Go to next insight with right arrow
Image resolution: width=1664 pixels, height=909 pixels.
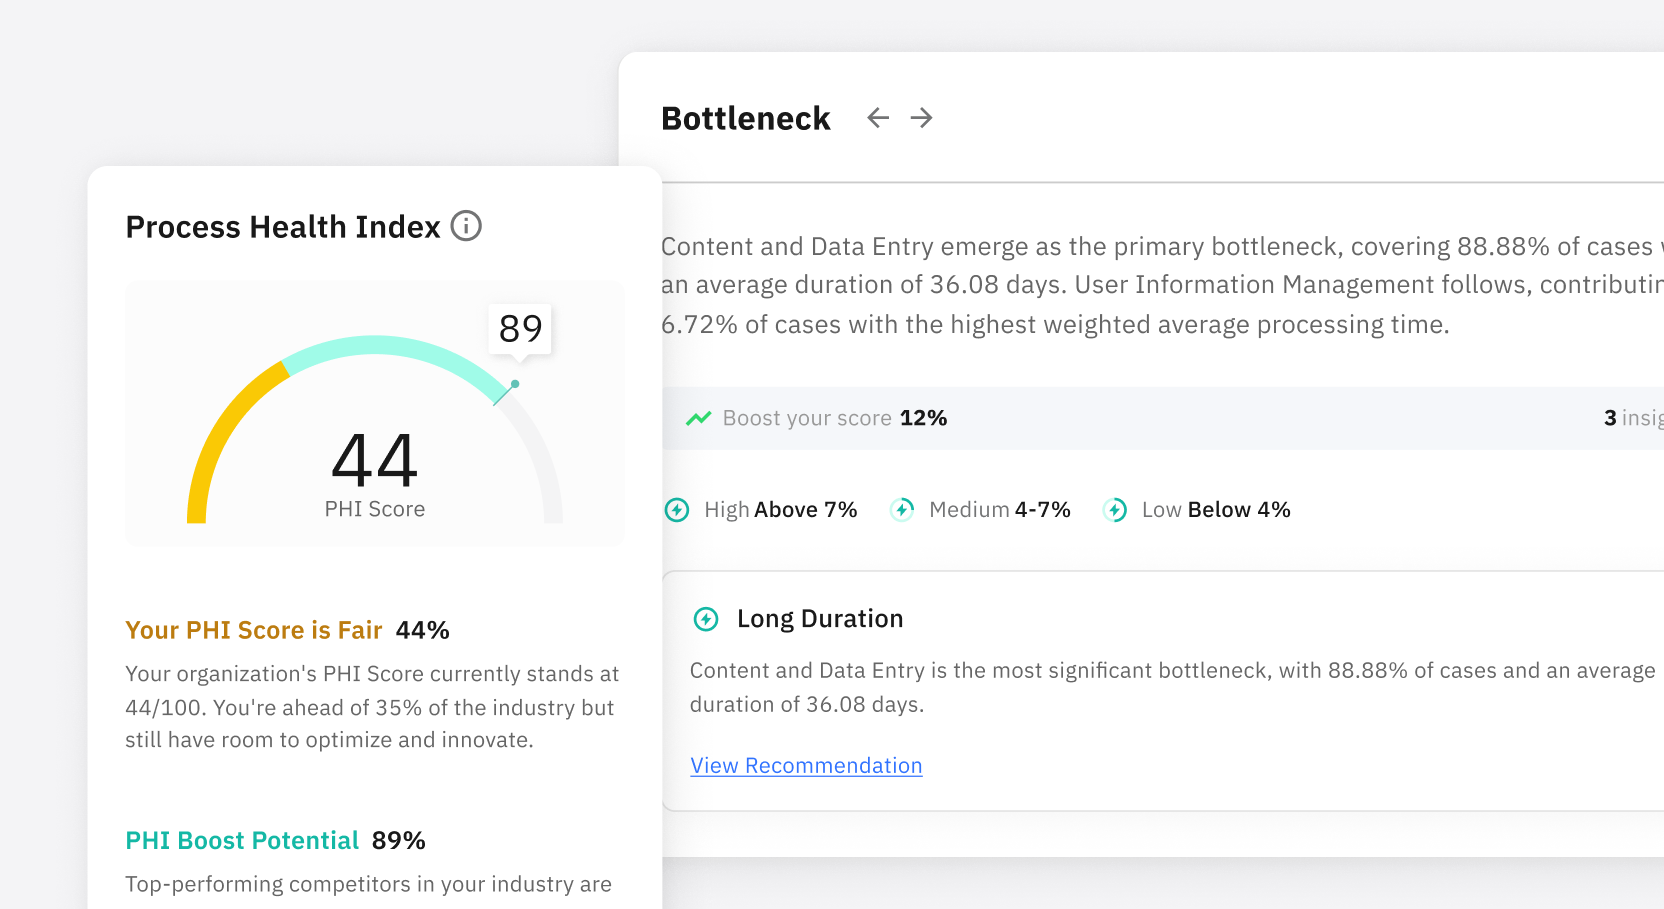click(x=921, y=118)
